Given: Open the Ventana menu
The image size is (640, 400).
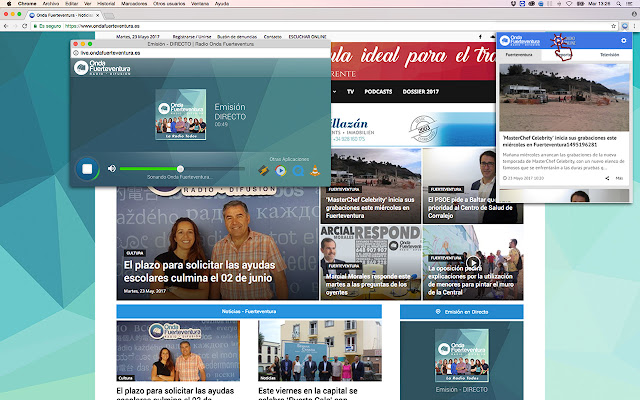Looking at the screenshot, I should click(200, 3).
